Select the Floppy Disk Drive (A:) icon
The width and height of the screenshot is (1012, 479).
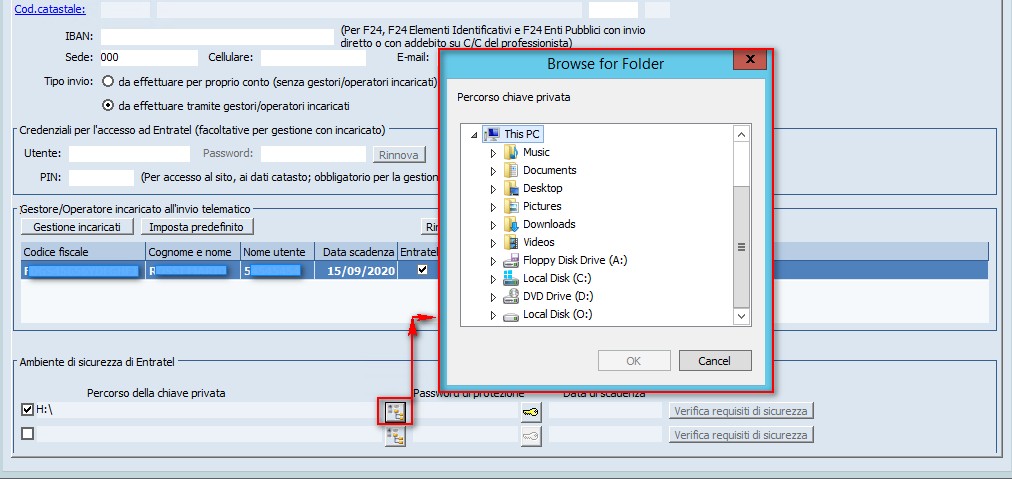point(511,261)
